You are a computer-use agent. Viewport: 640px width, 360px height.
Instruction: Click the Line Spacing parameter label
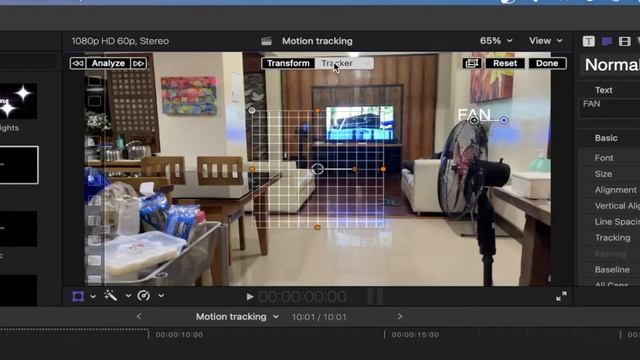(x=617, y=222)
